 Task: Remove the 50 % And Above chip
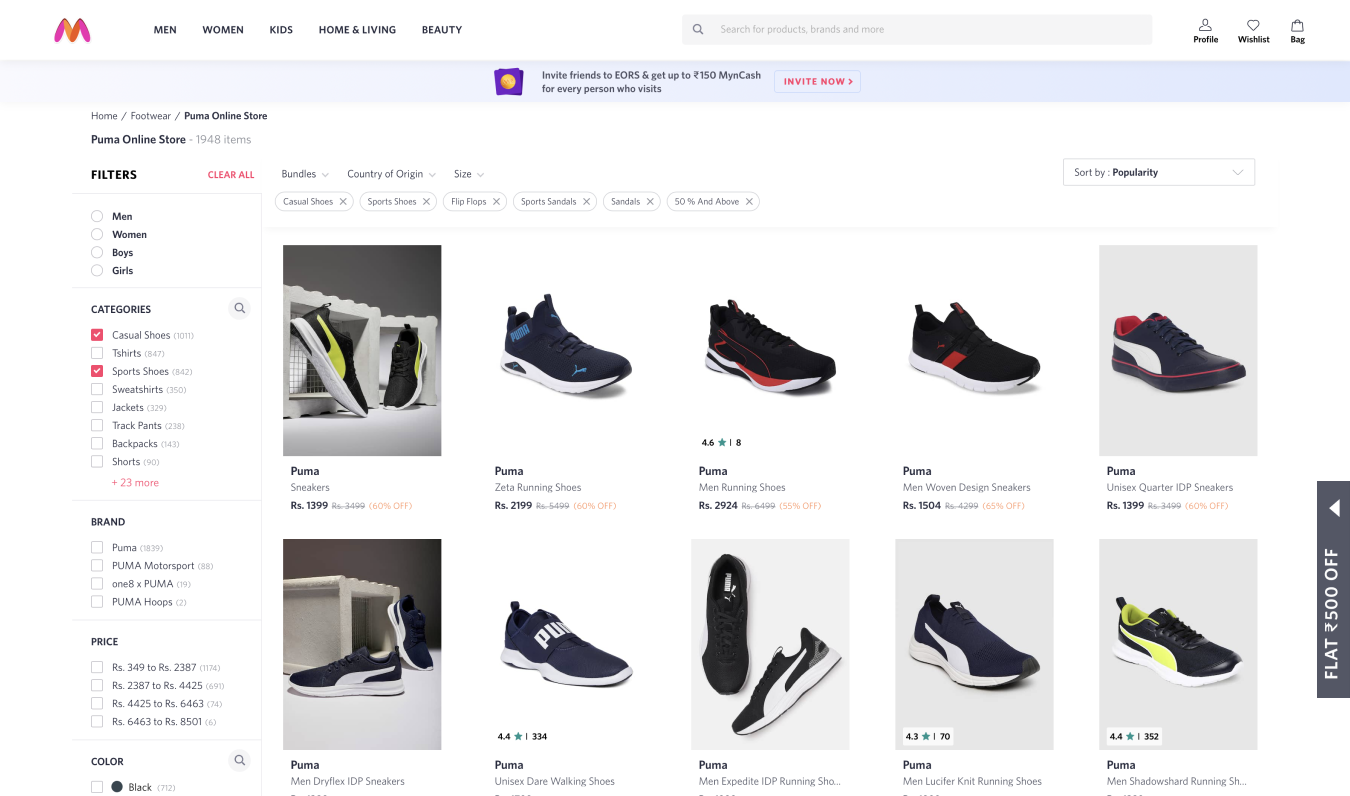point(749,202)
